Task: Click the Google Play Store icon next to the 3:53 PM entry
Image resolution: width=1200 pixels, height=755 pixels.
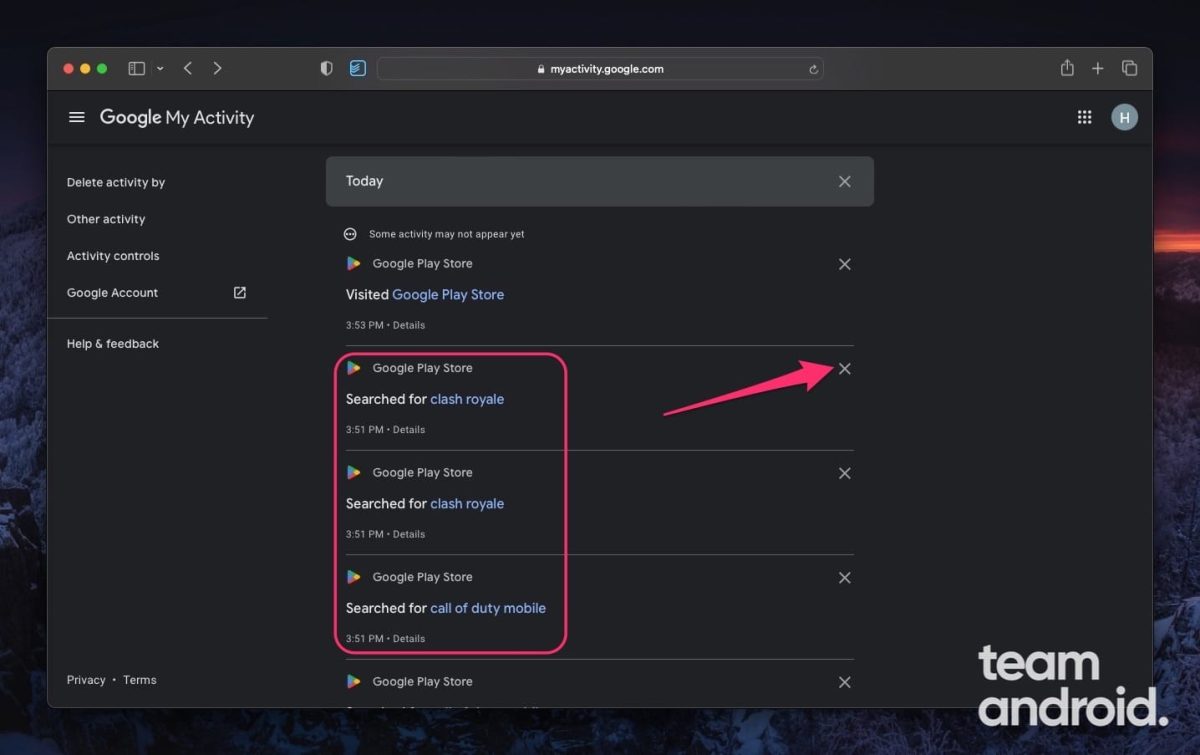Action: point(353,263)
